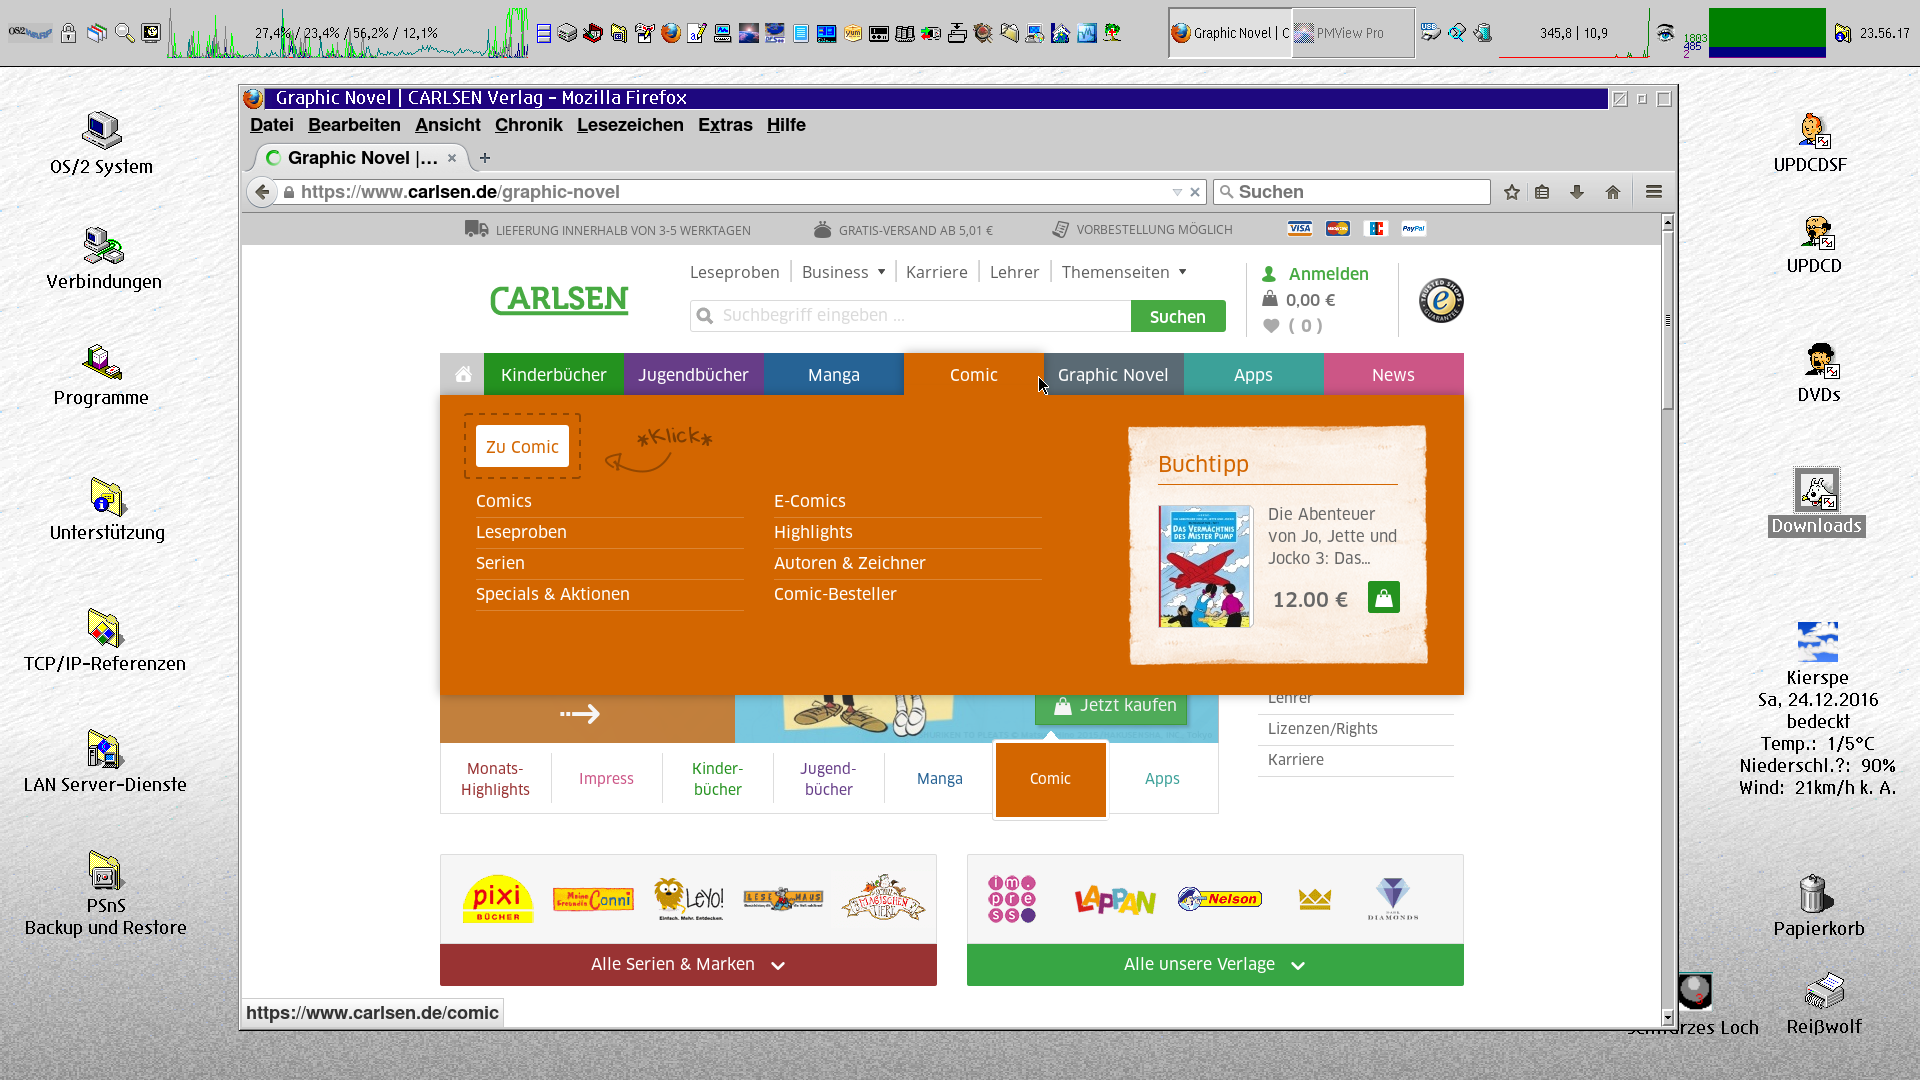
Task: Close the Graphic Novel tab
Action: (x=452, y=158)
